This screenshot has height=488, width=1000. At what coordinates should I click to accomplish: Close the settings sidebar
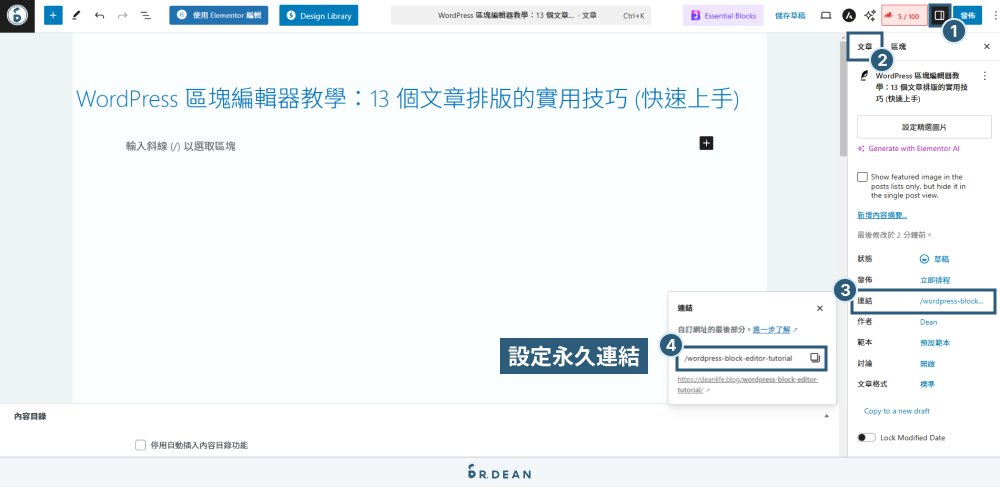[987, 47]
